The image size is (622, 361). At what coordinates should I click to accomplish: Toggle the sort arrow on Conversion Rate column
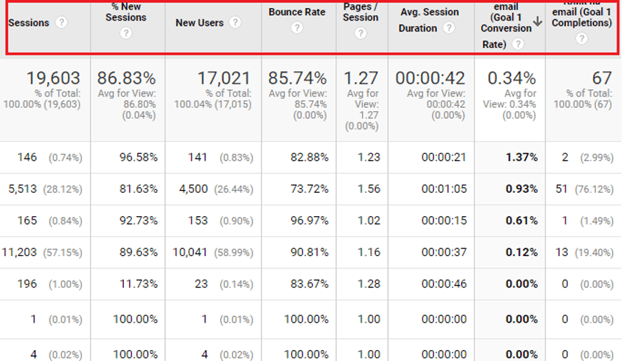(x=538, y=21)
